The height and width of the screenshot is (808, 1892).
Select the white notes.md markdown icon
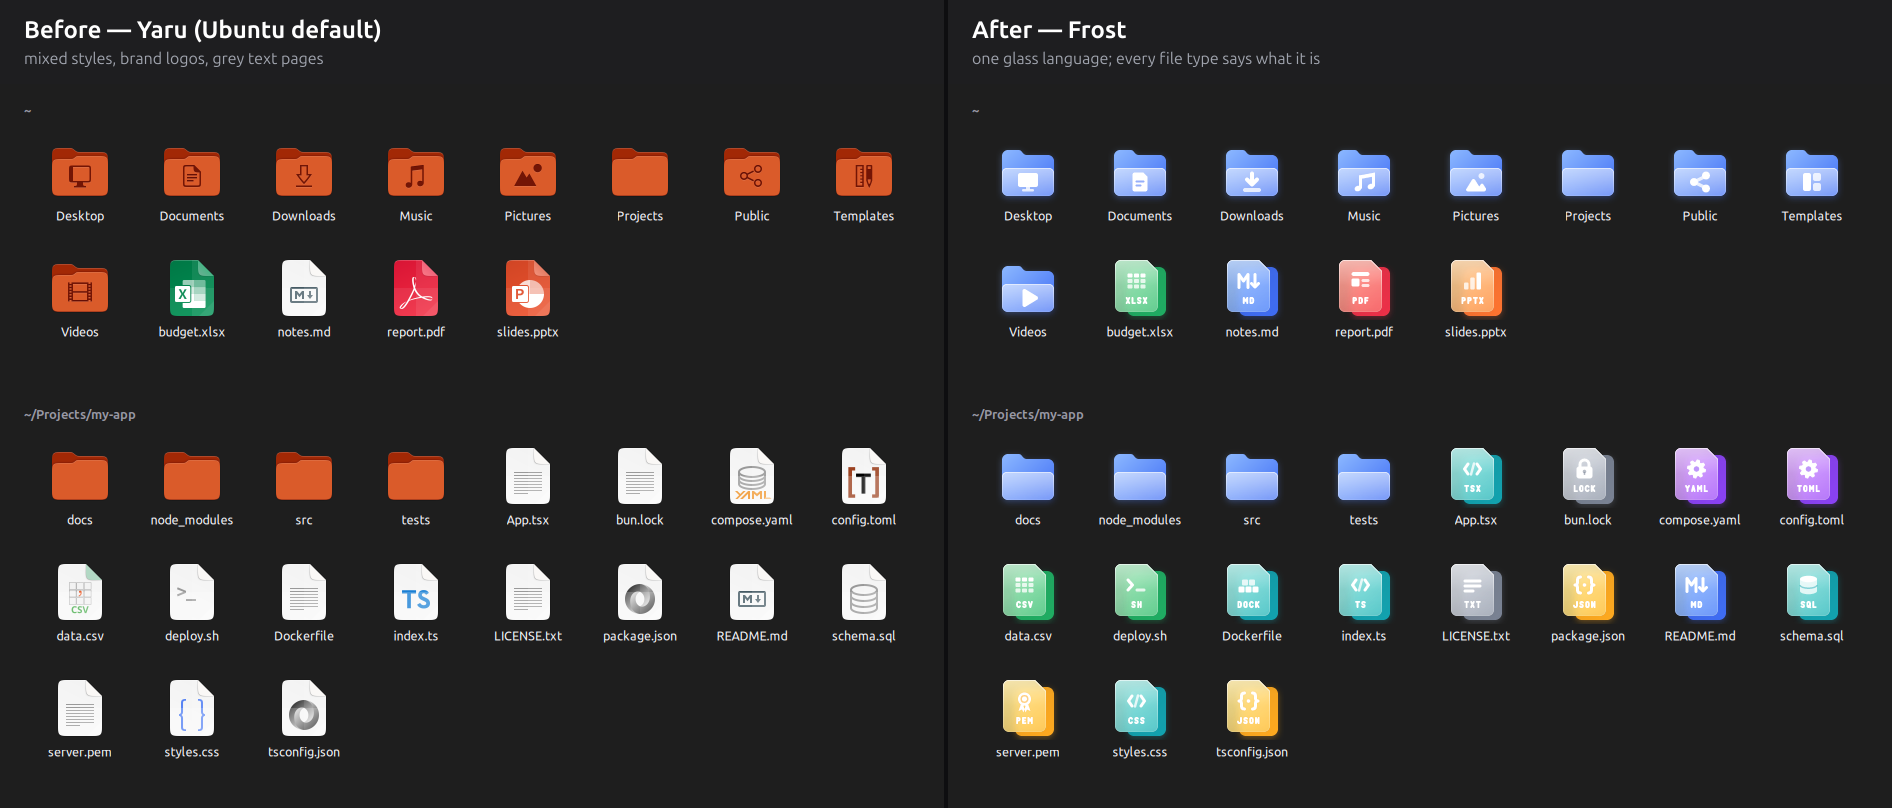click(x=304, y=288)
